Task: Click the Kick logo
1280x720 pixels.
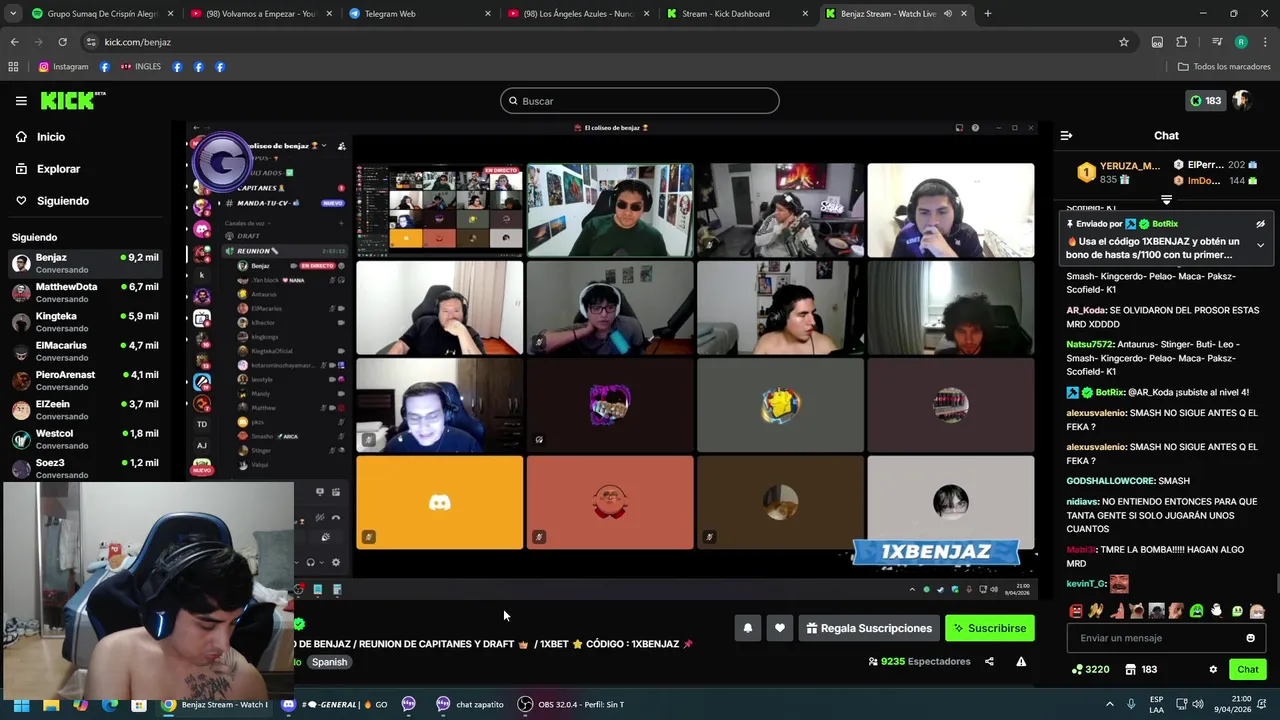Action: coord(72,100)
